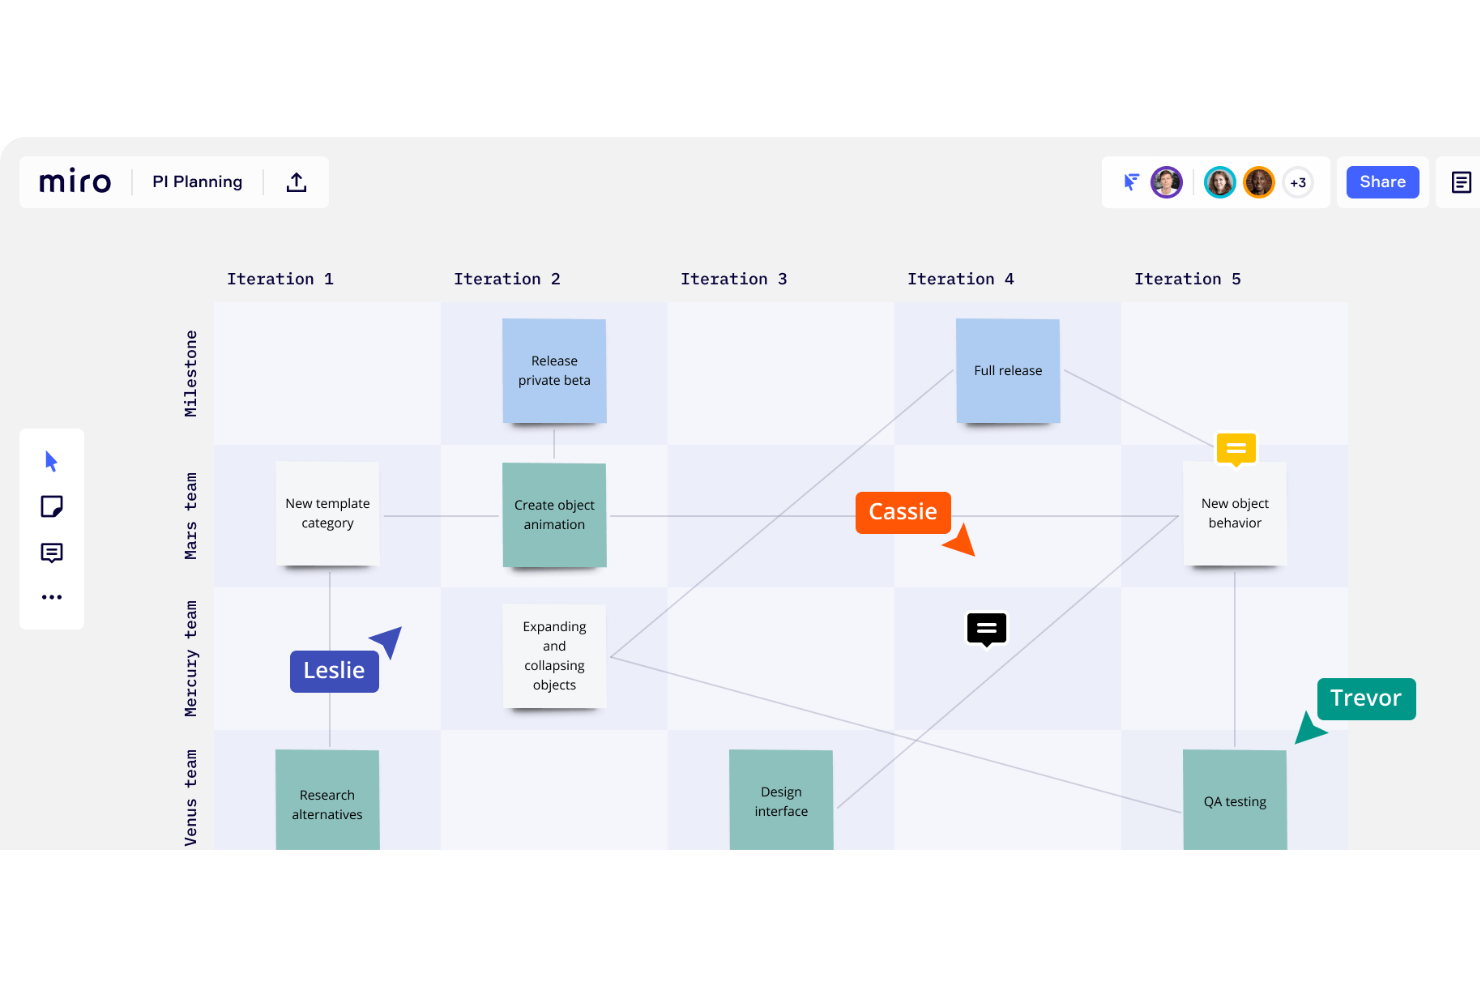This screenshot has height=987, width=1480.
Task: Select the Iteration 3 column header
Action: click(734, 279)
